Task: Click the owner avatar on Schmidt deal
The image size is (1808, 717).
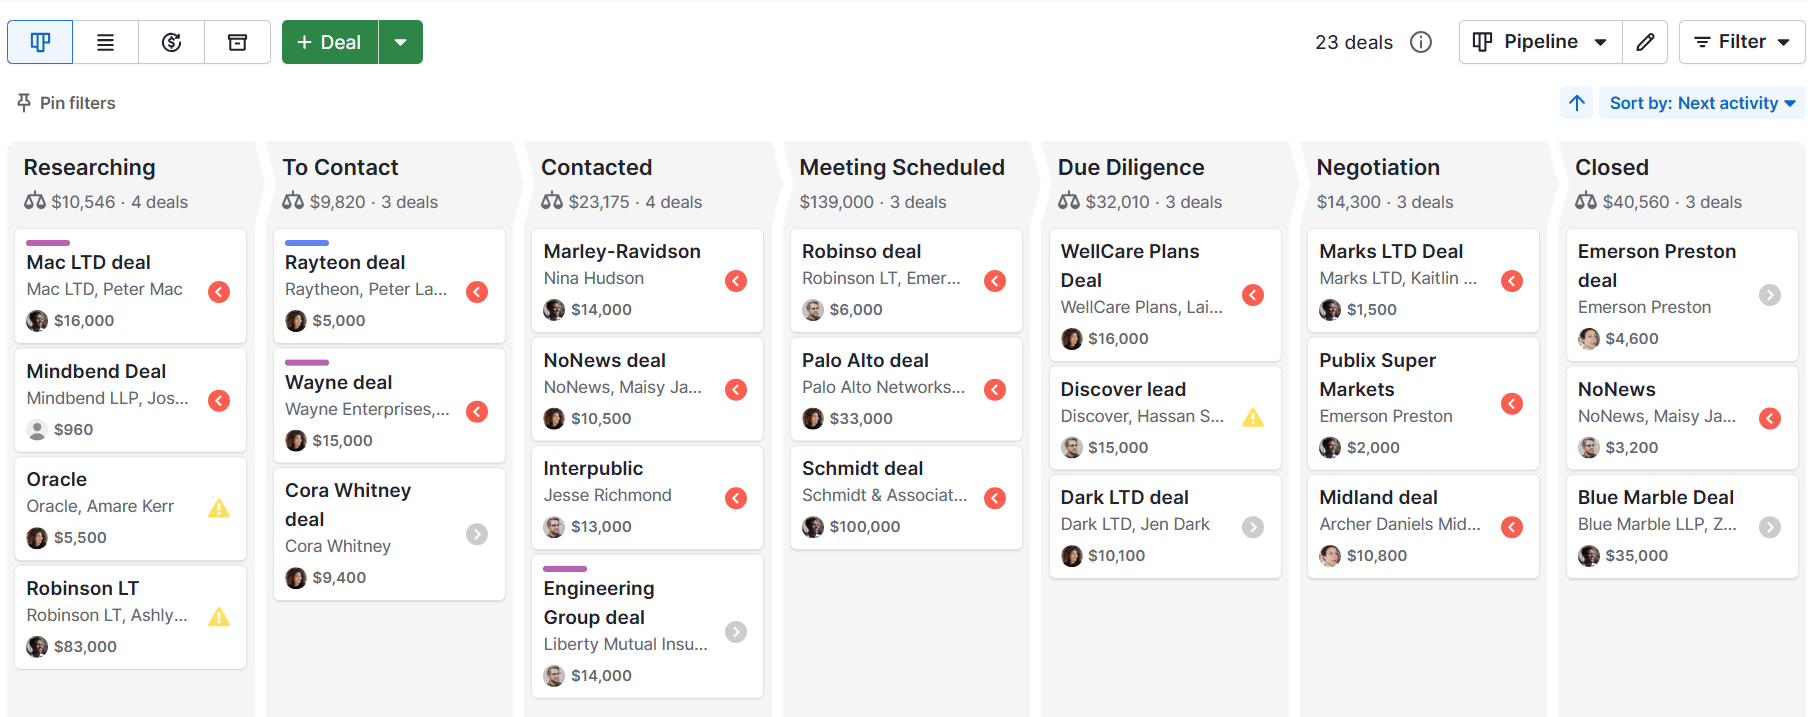Action: coord(813,526)
